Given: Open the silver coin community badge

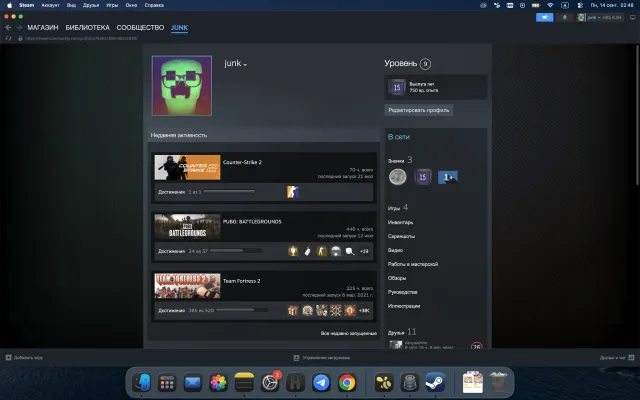Looking at the screenshot, I should tap(398, 177).
